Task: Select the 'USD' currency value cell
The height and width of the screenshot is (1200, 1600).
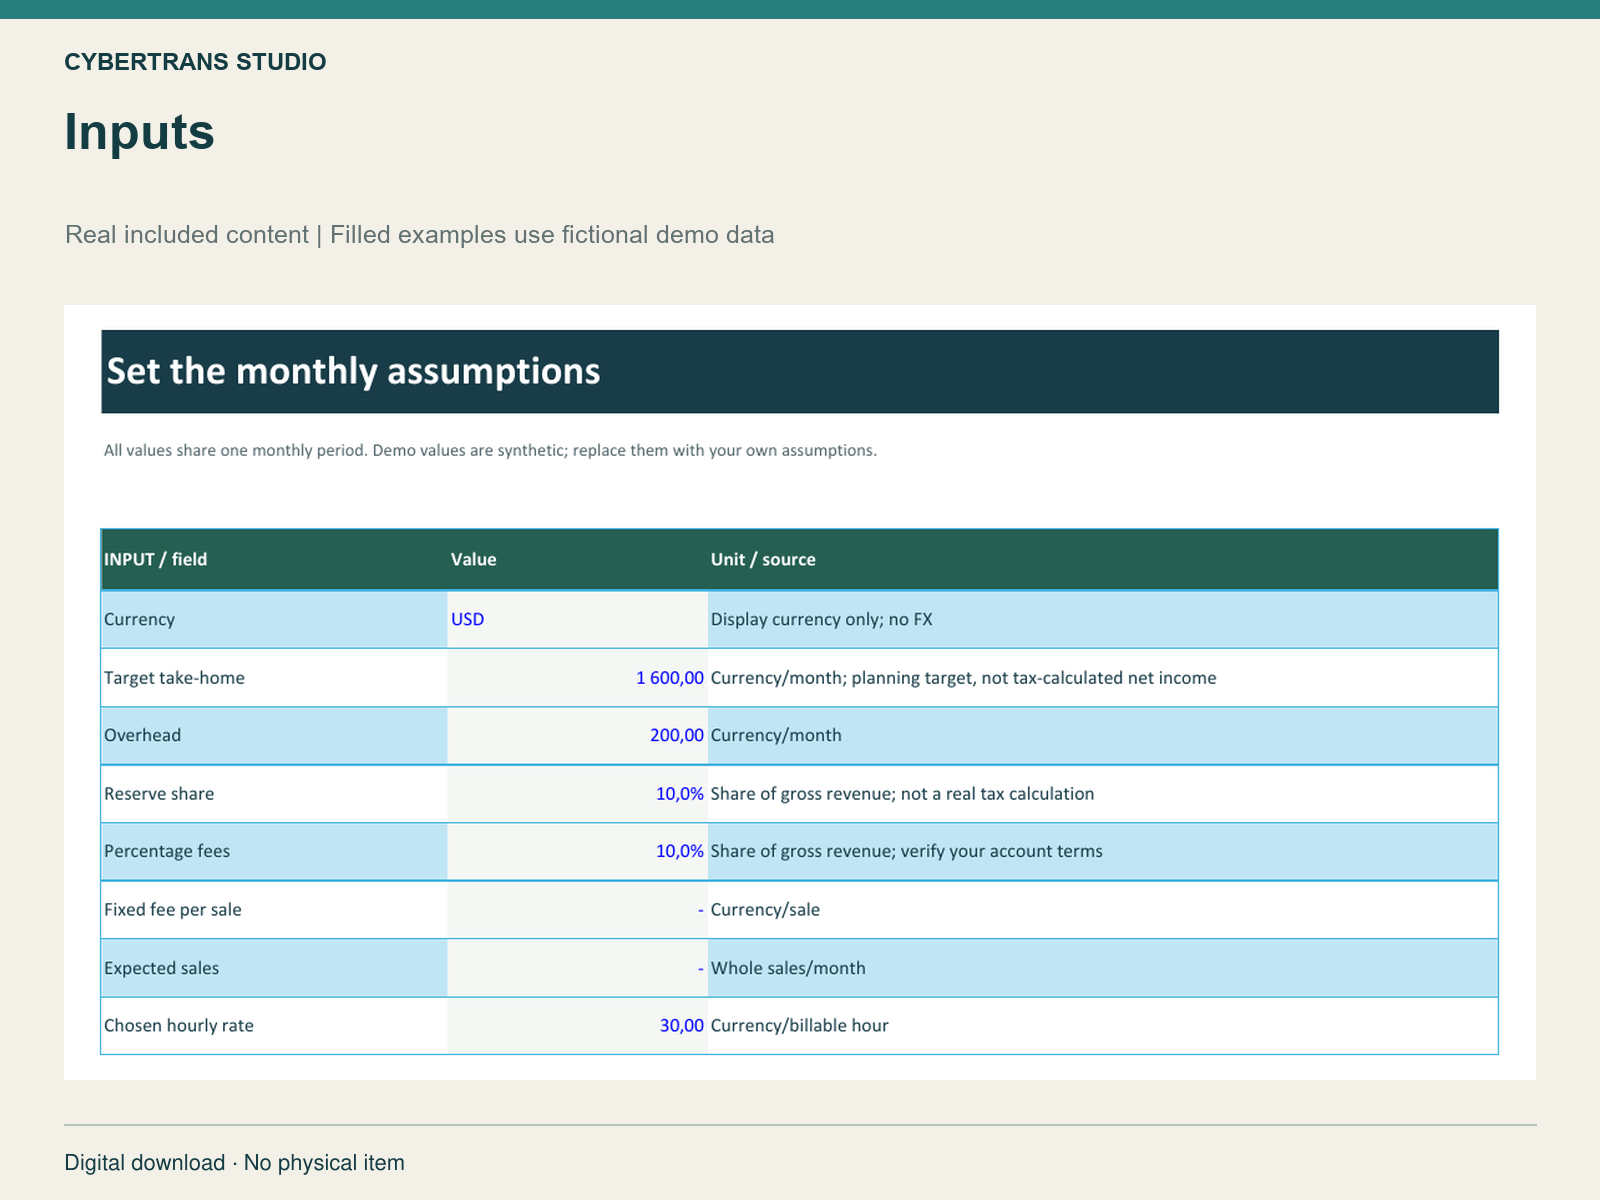Action: (x=578, y=619)
